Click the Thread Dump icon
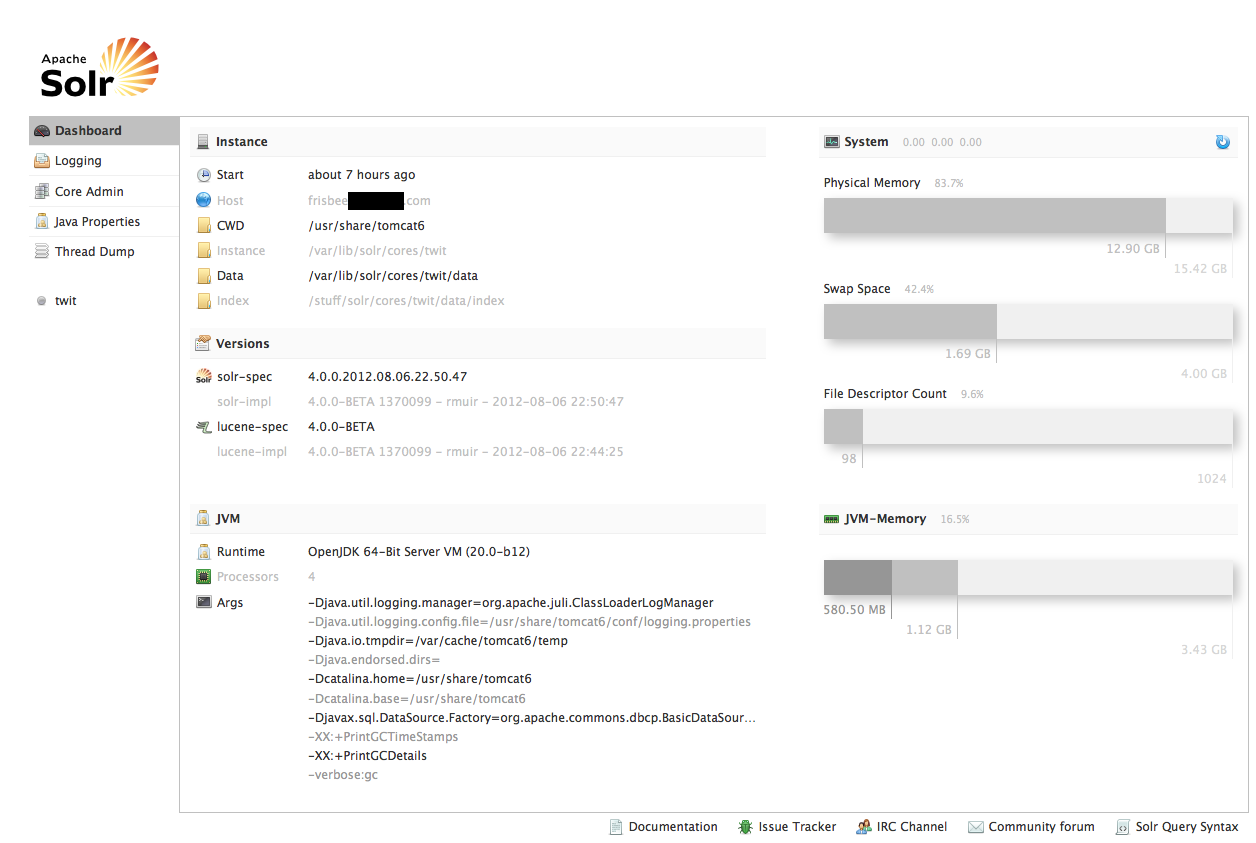 41,252
